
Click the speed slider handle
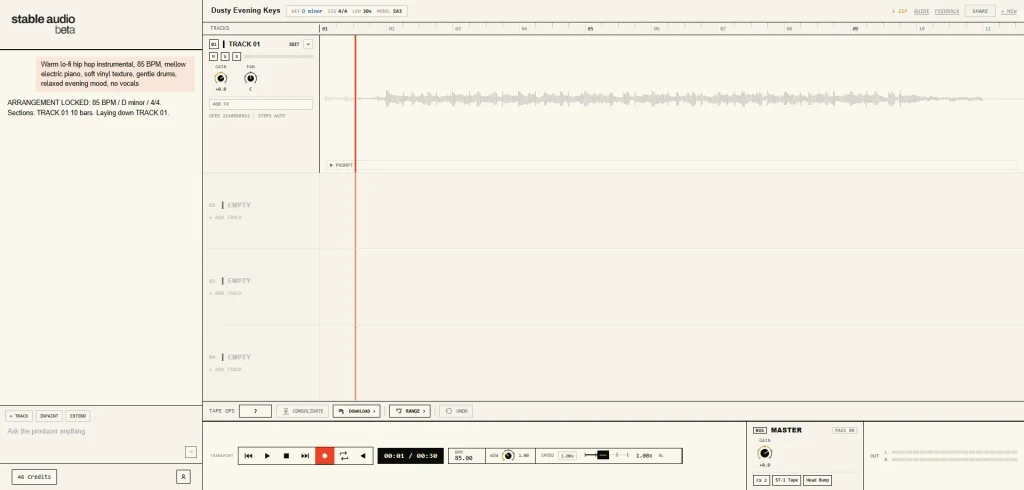603,455
